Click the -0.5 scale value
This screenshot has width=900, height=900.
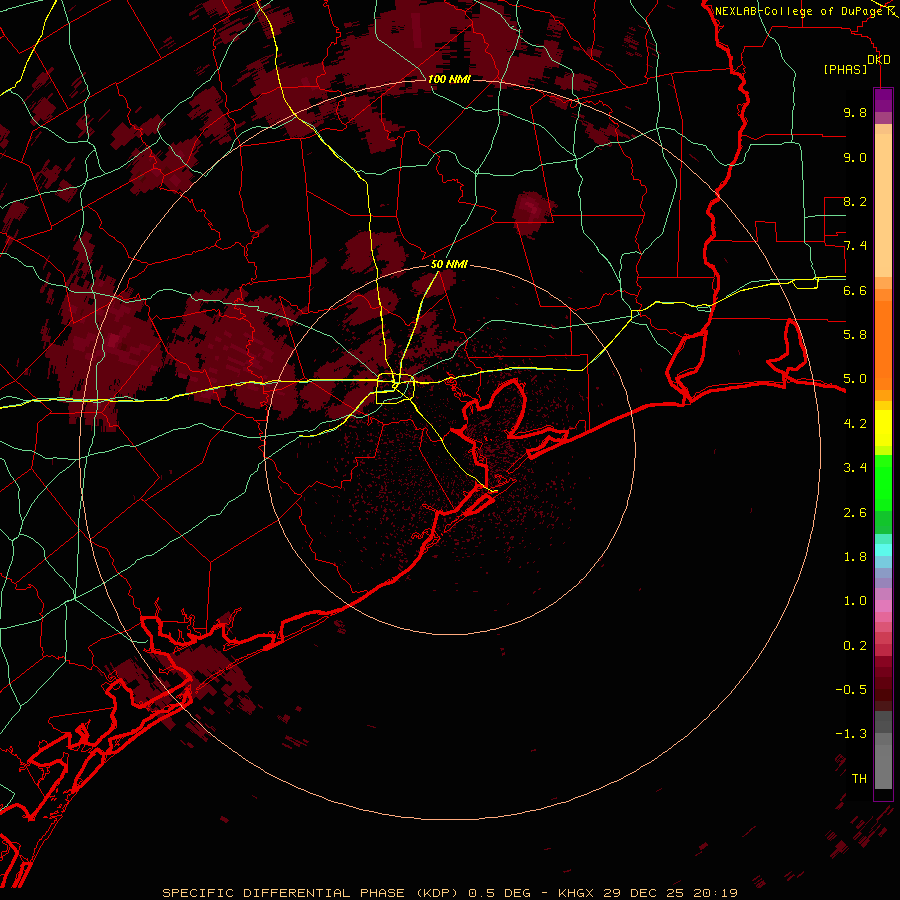tap(851, 690)
